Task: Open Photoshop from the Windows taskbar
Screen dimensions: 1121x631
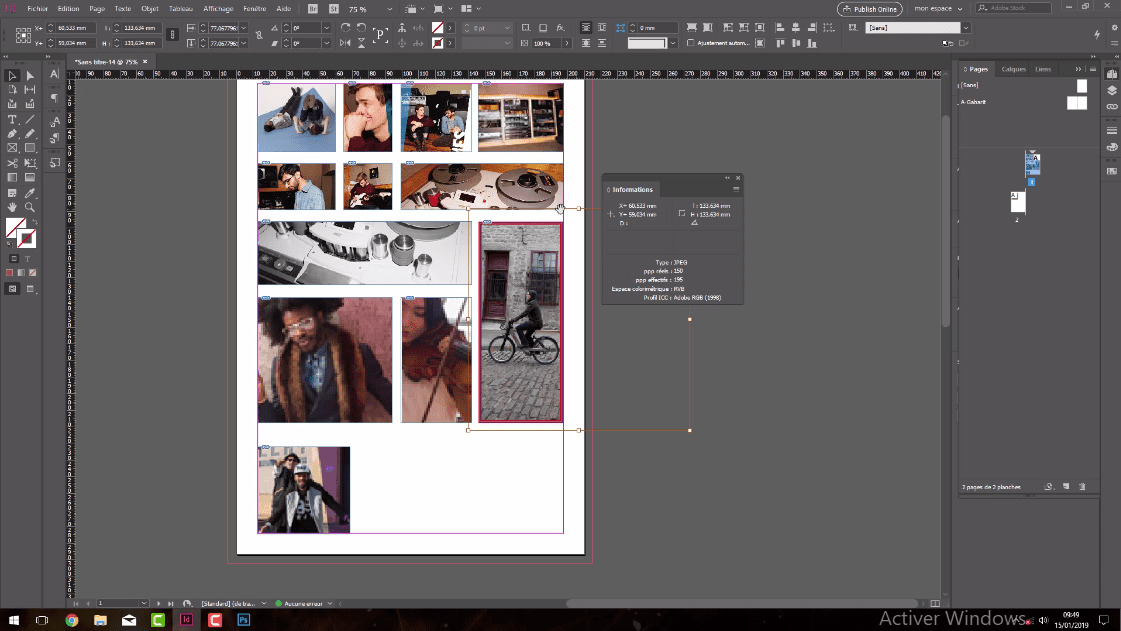Action: (242, 620)
